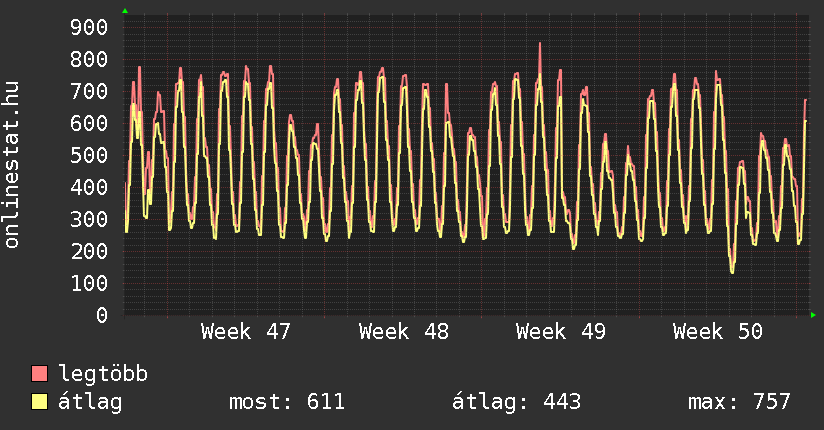824x430 pixels.
Task: Click the 'max: 757' statistic
Action: pos(739,402)
